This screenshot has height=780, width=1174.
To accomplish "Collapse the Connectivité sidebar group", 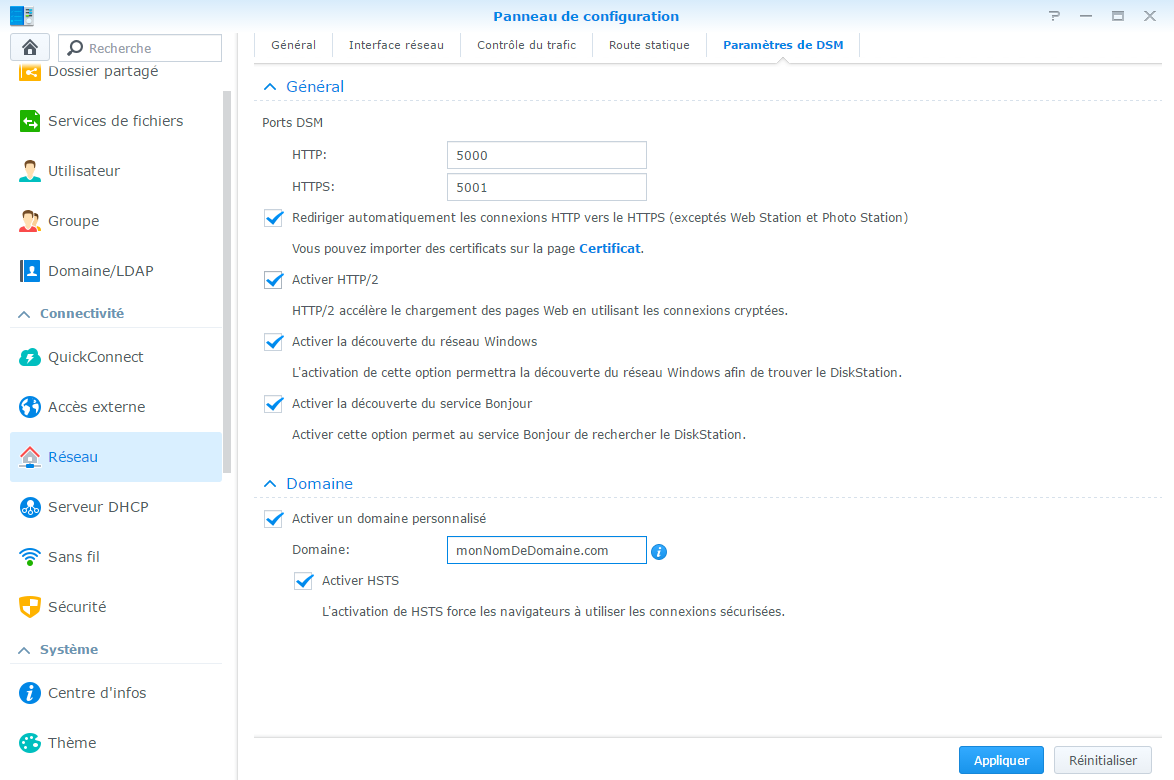I will point(24,314).
